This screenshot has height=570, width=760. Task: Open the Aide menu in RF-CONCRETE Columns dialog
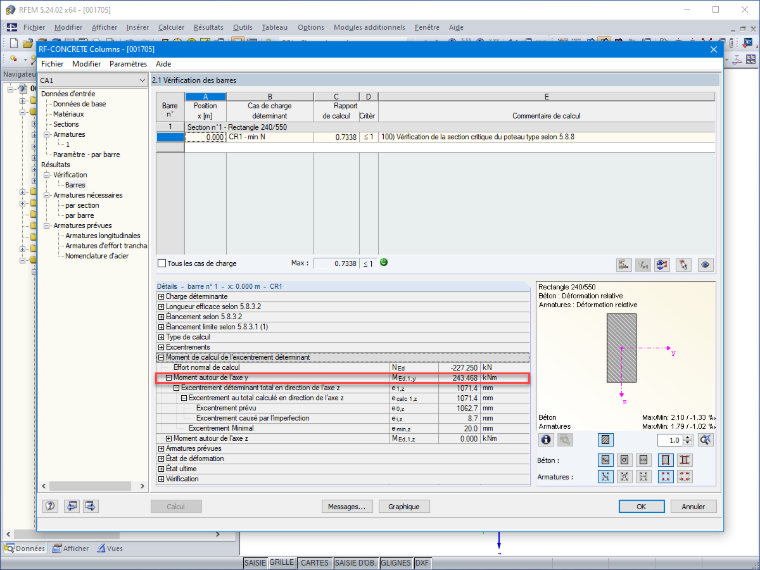click(x=163, y=64)
